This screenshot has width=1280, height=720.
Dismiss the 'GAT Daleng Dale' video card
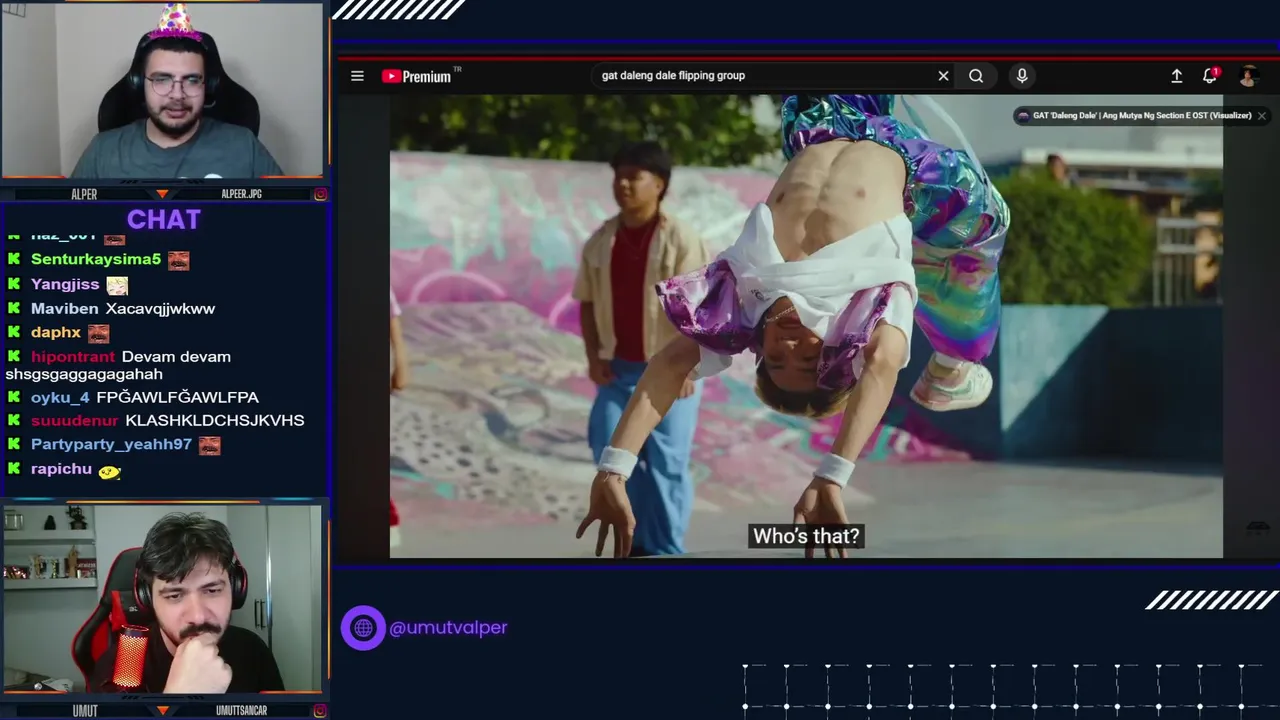tap(1262, 116)
